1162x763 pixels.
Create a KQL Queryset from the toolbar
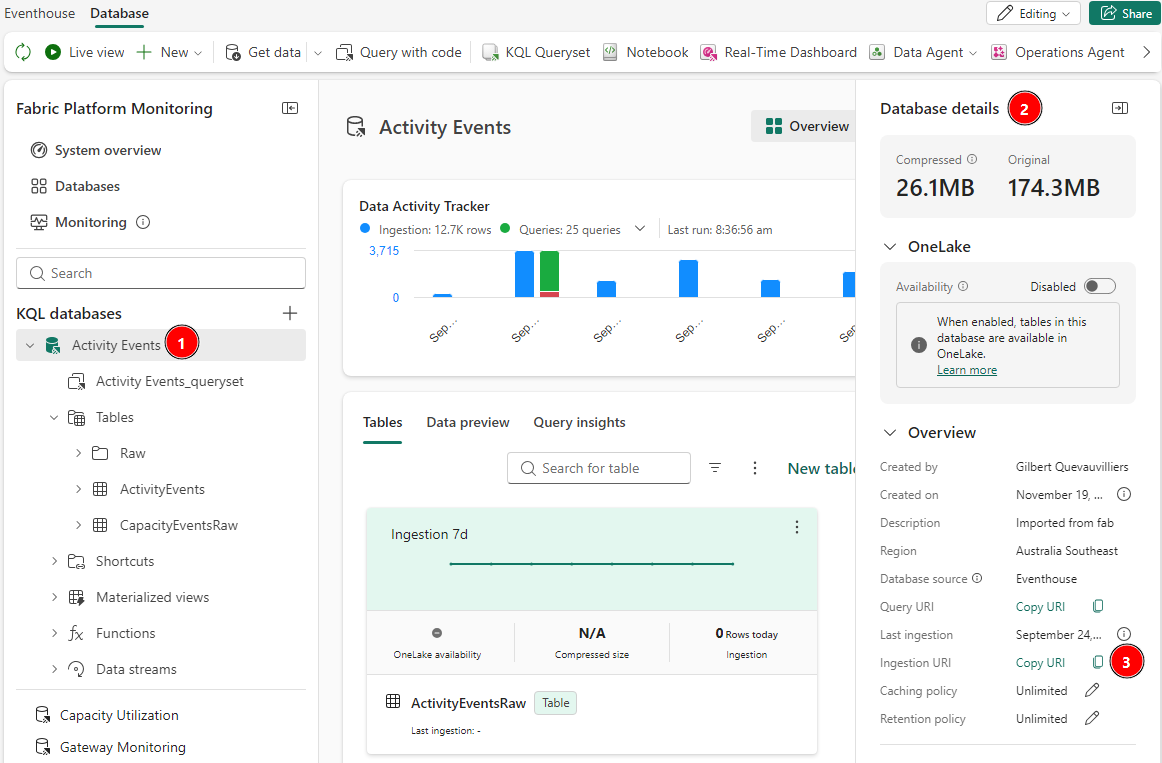(x=536, y=52)
